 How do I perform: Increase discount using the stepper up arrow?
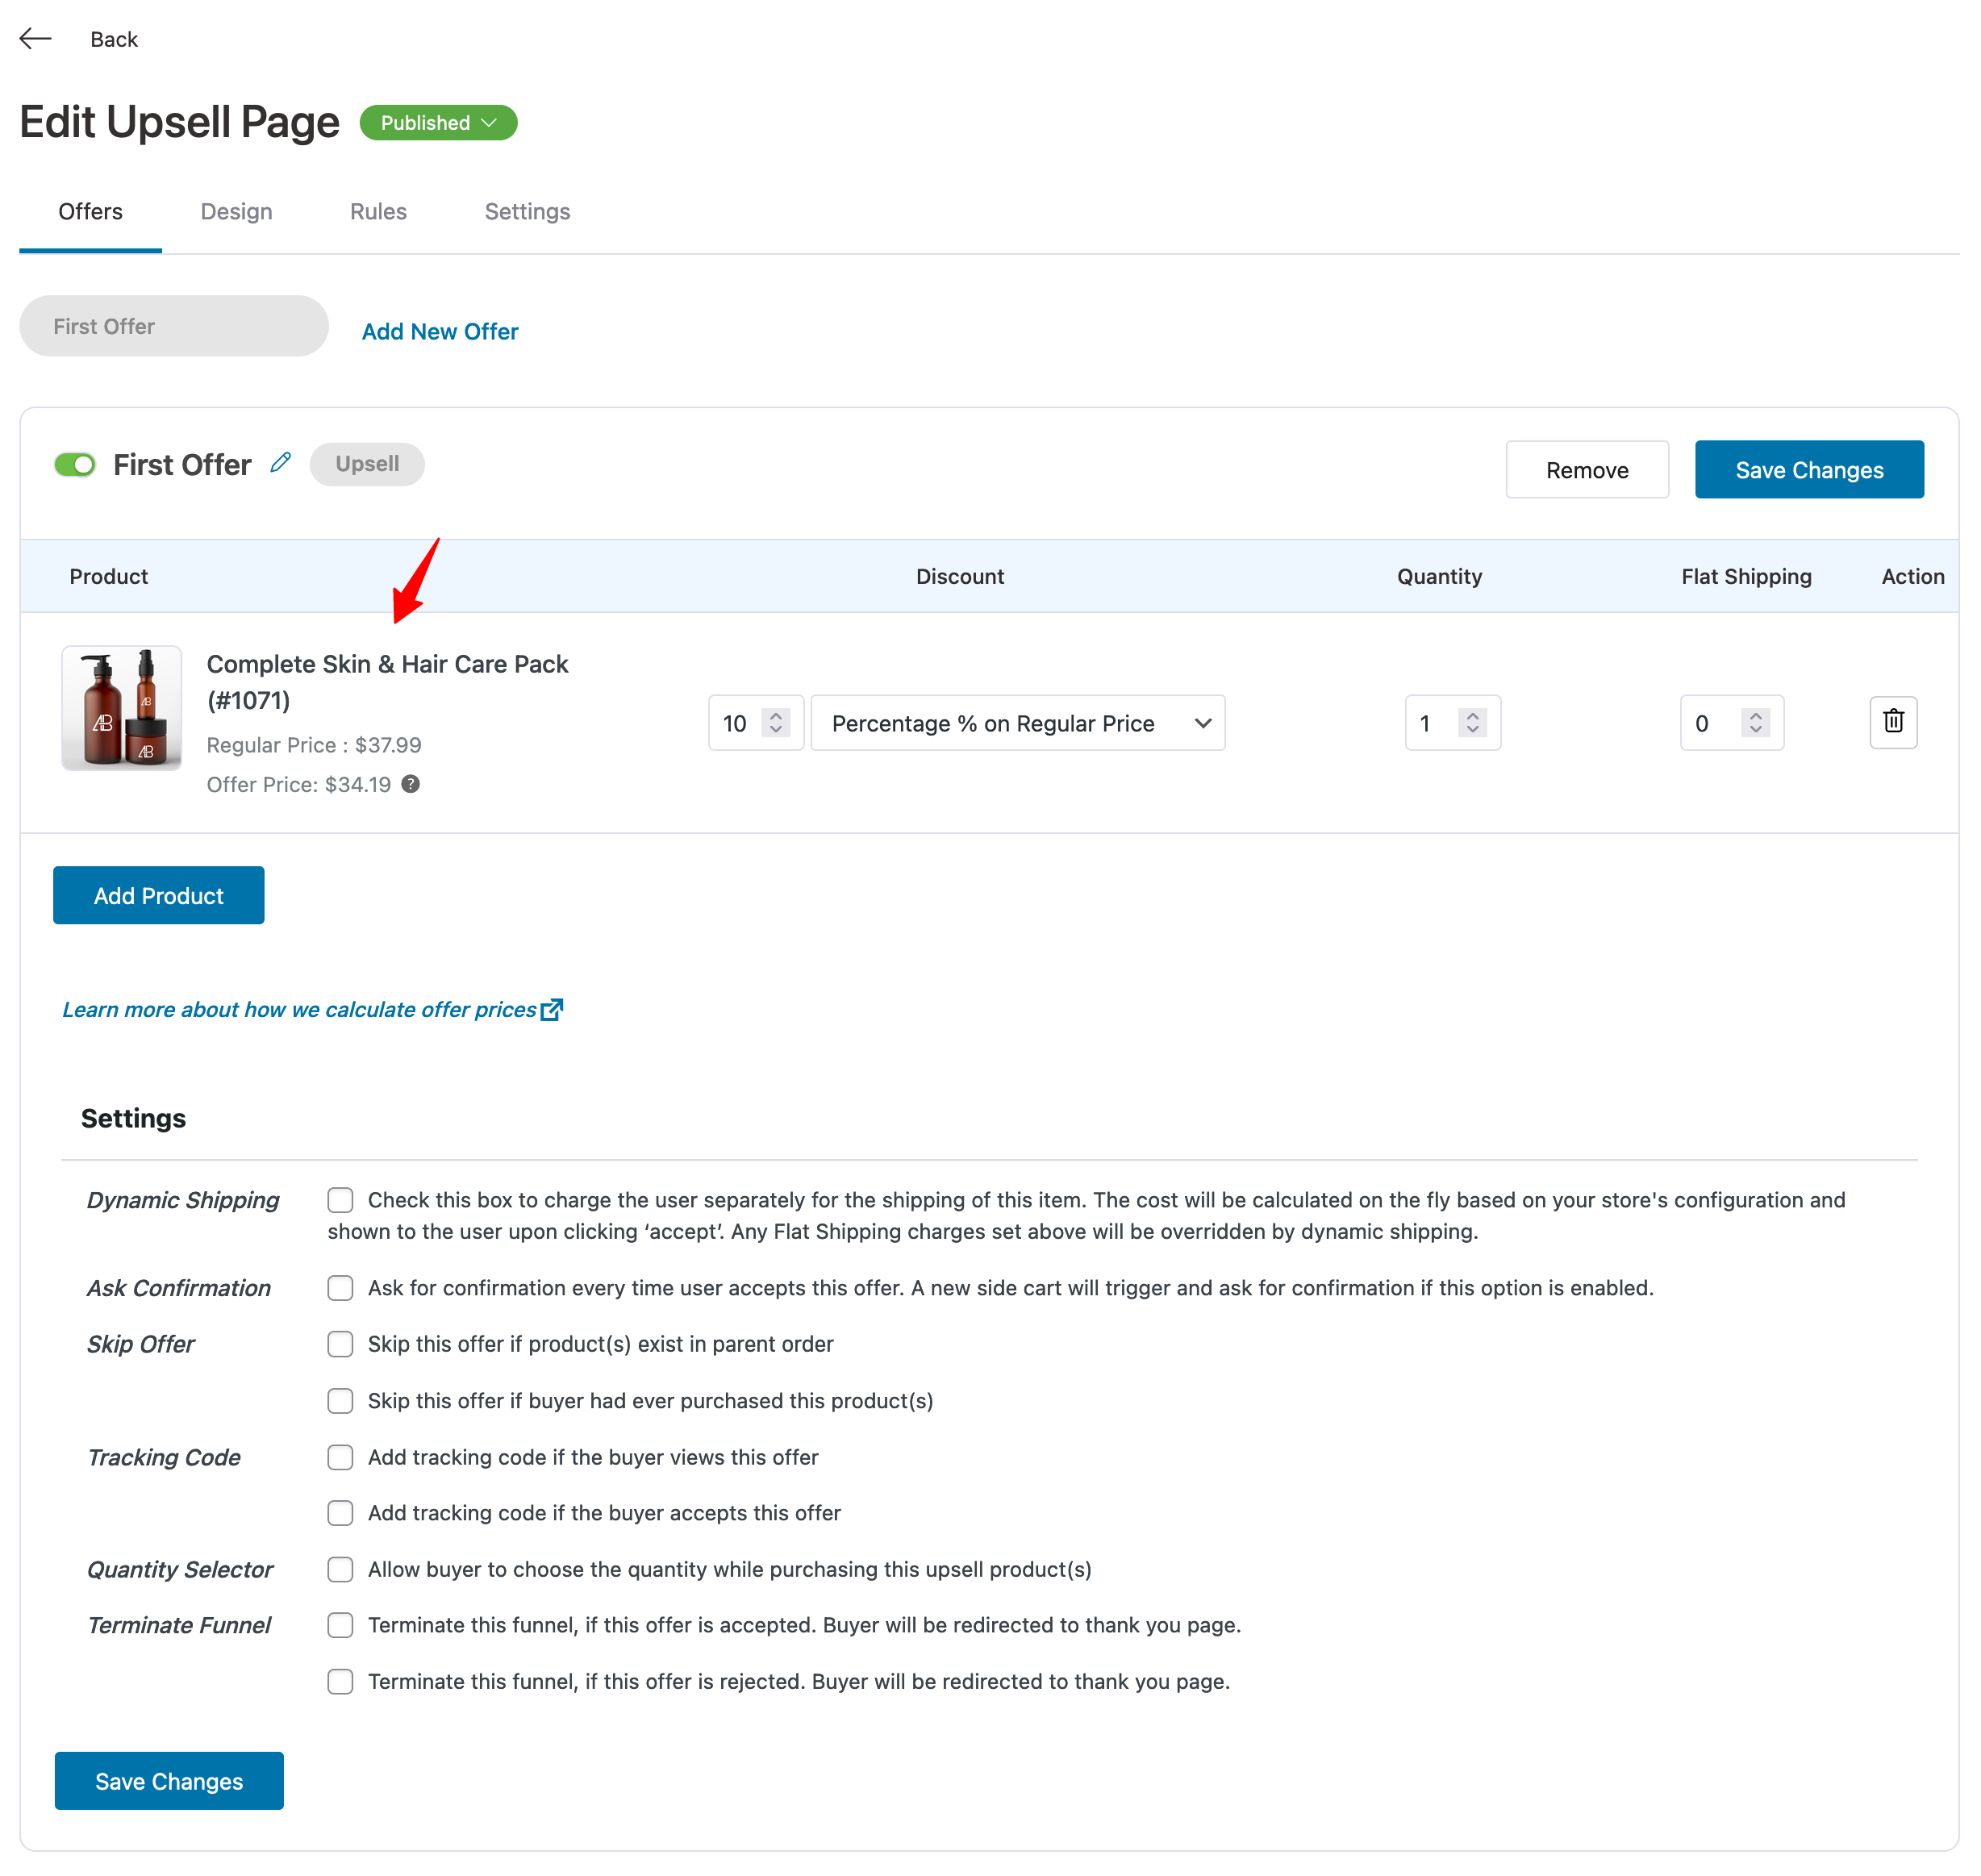pos(776,713)
